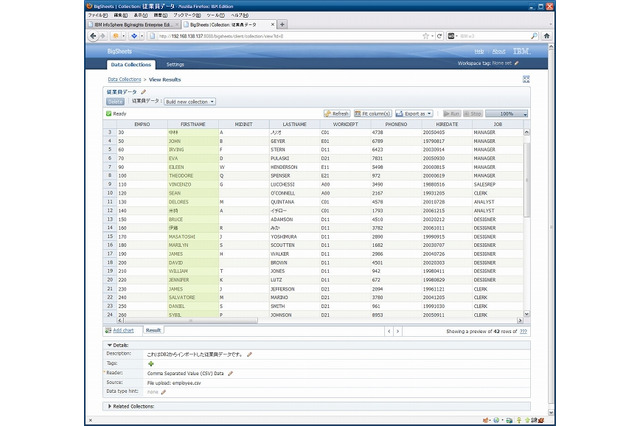Click the previous page arrow below grid
This screenshot has width=640, height=426.
(x=389, y=331)
